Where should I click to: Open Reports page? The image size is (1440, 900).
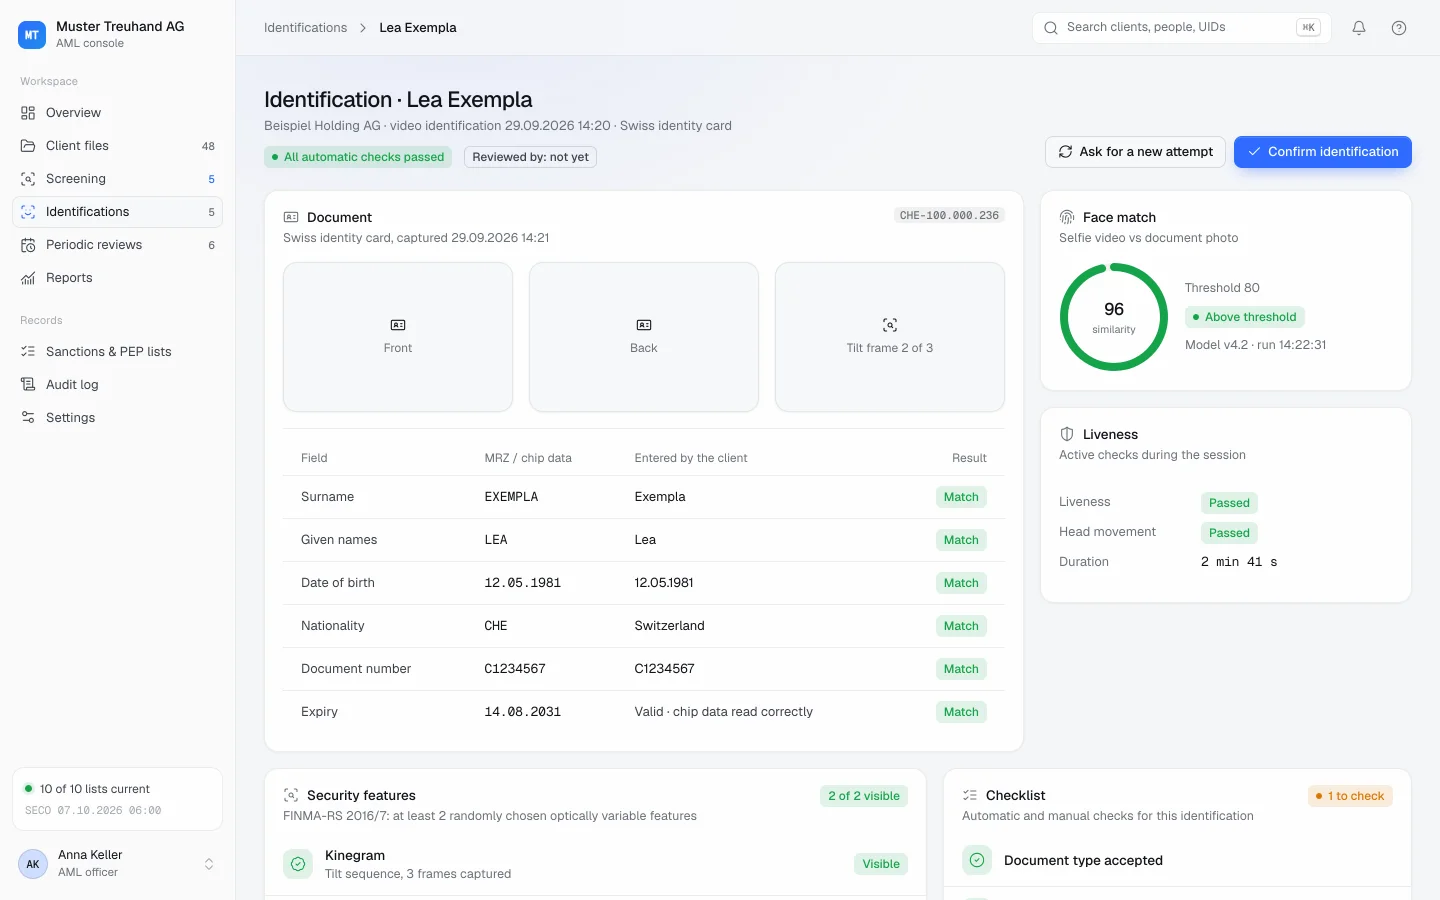(117, 278)
